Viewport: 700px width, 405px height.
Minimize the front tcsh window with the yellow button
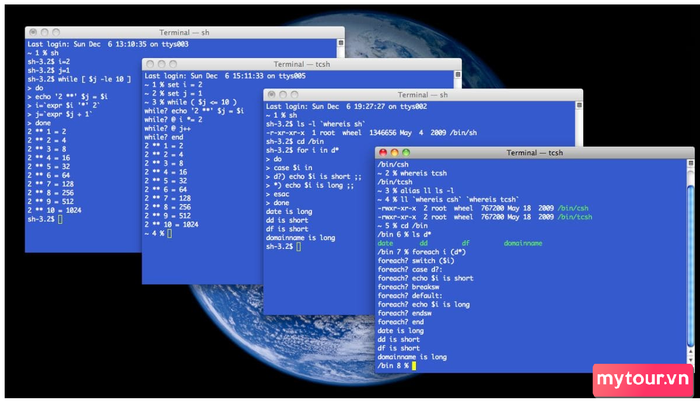(x=395, y=152)
